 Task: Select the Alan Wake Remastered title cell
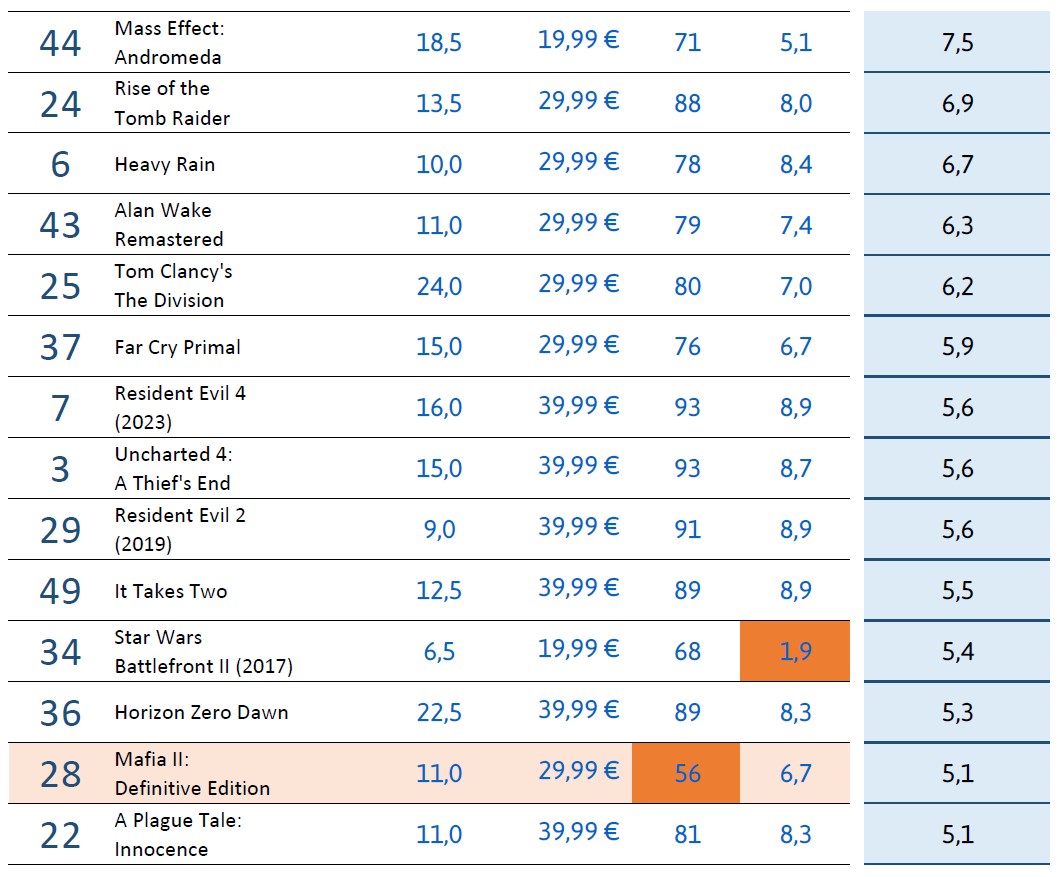(x=169, y=225)
